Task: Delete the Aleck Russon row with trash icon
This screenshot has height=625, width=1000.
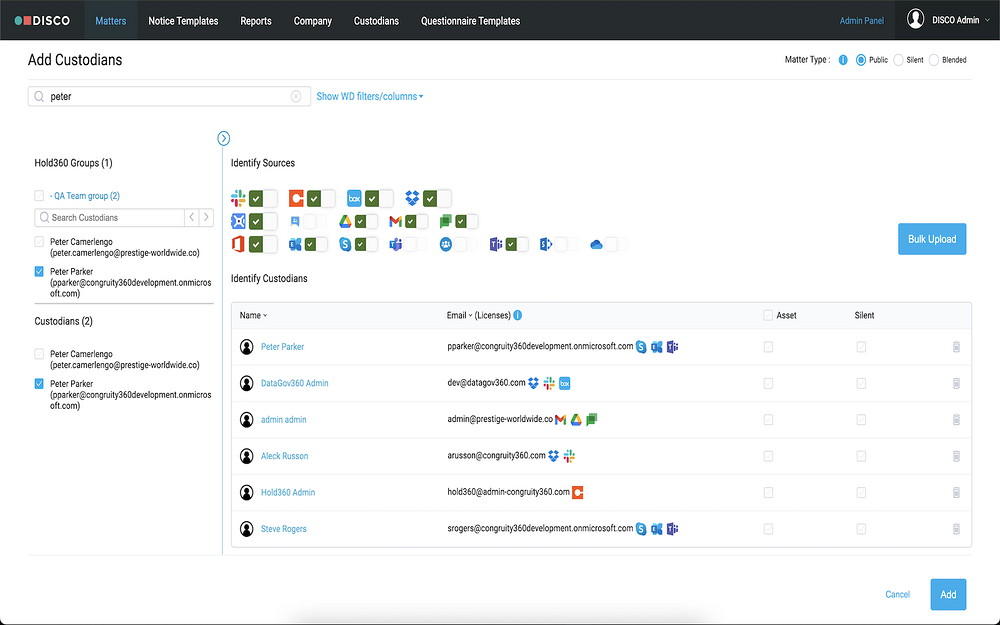Action: 956,456
